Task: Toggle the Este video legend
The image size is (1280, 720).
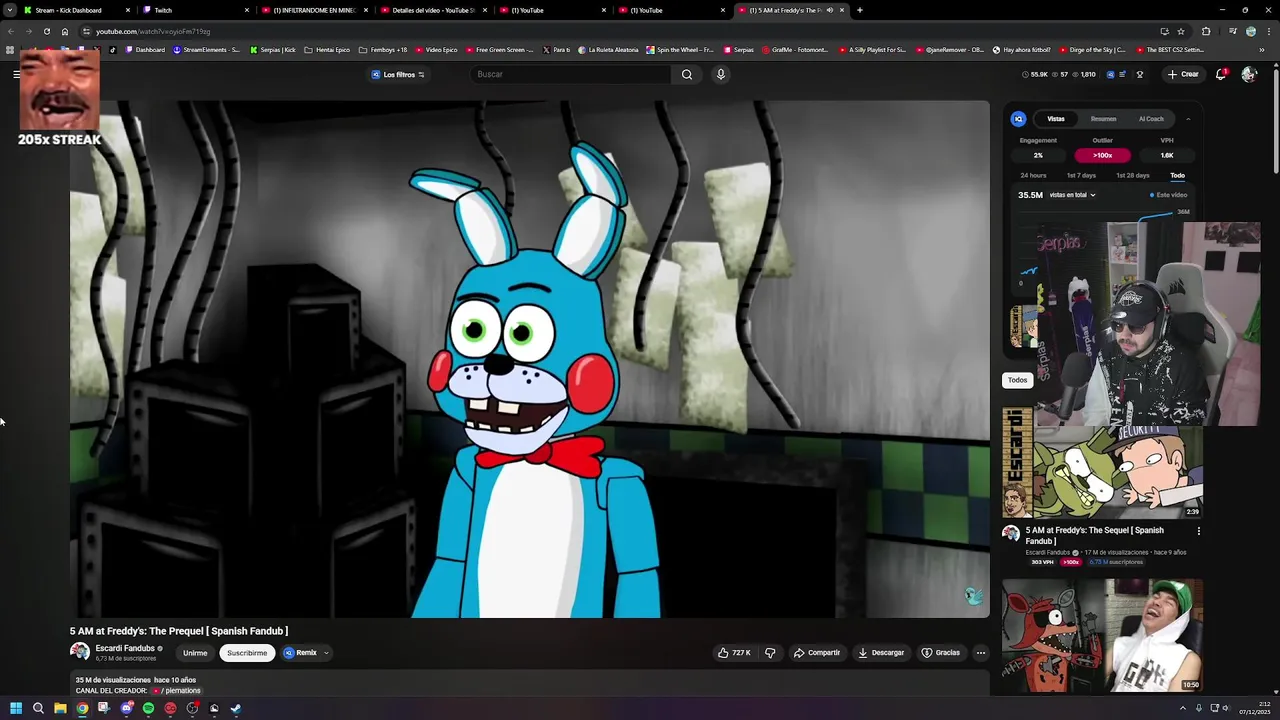Action: tap(1169, 195)
